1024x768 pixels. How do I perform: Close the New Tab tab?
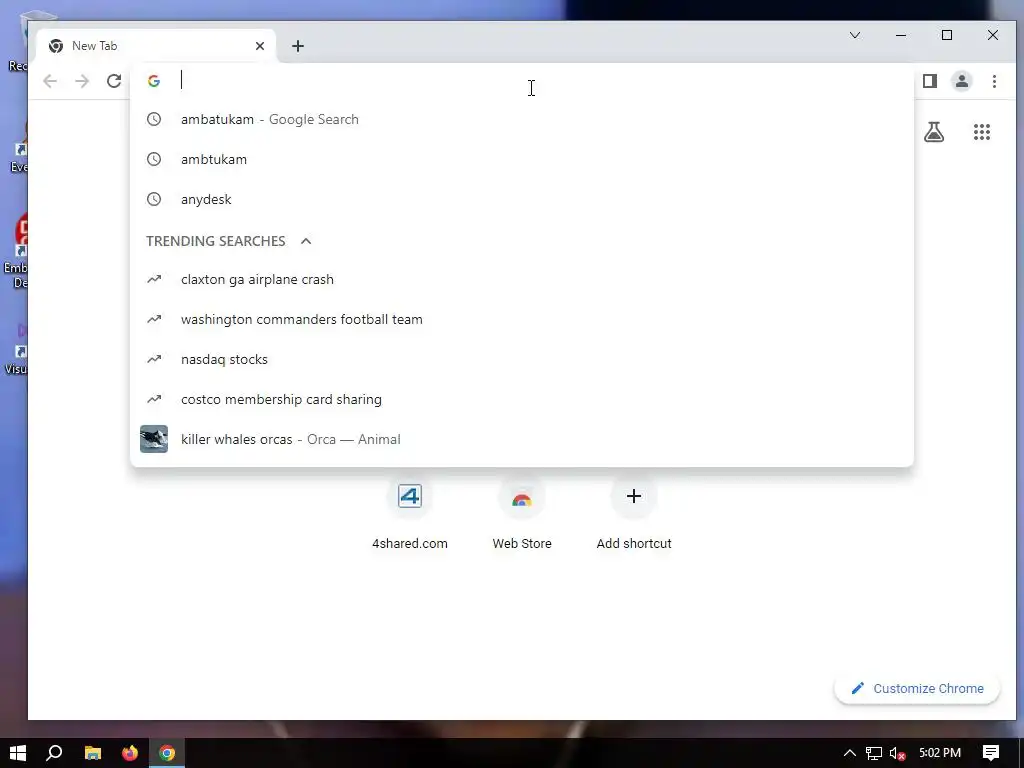pos(260,46)
